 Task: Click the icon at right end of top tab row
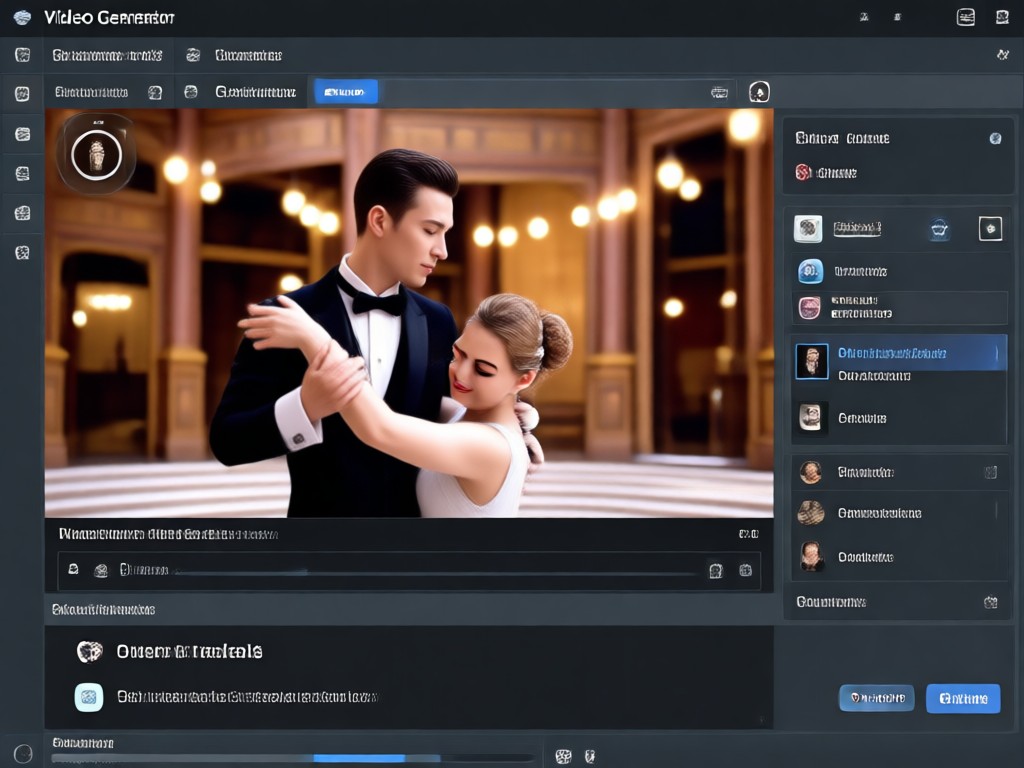(x=1002, y=55)
